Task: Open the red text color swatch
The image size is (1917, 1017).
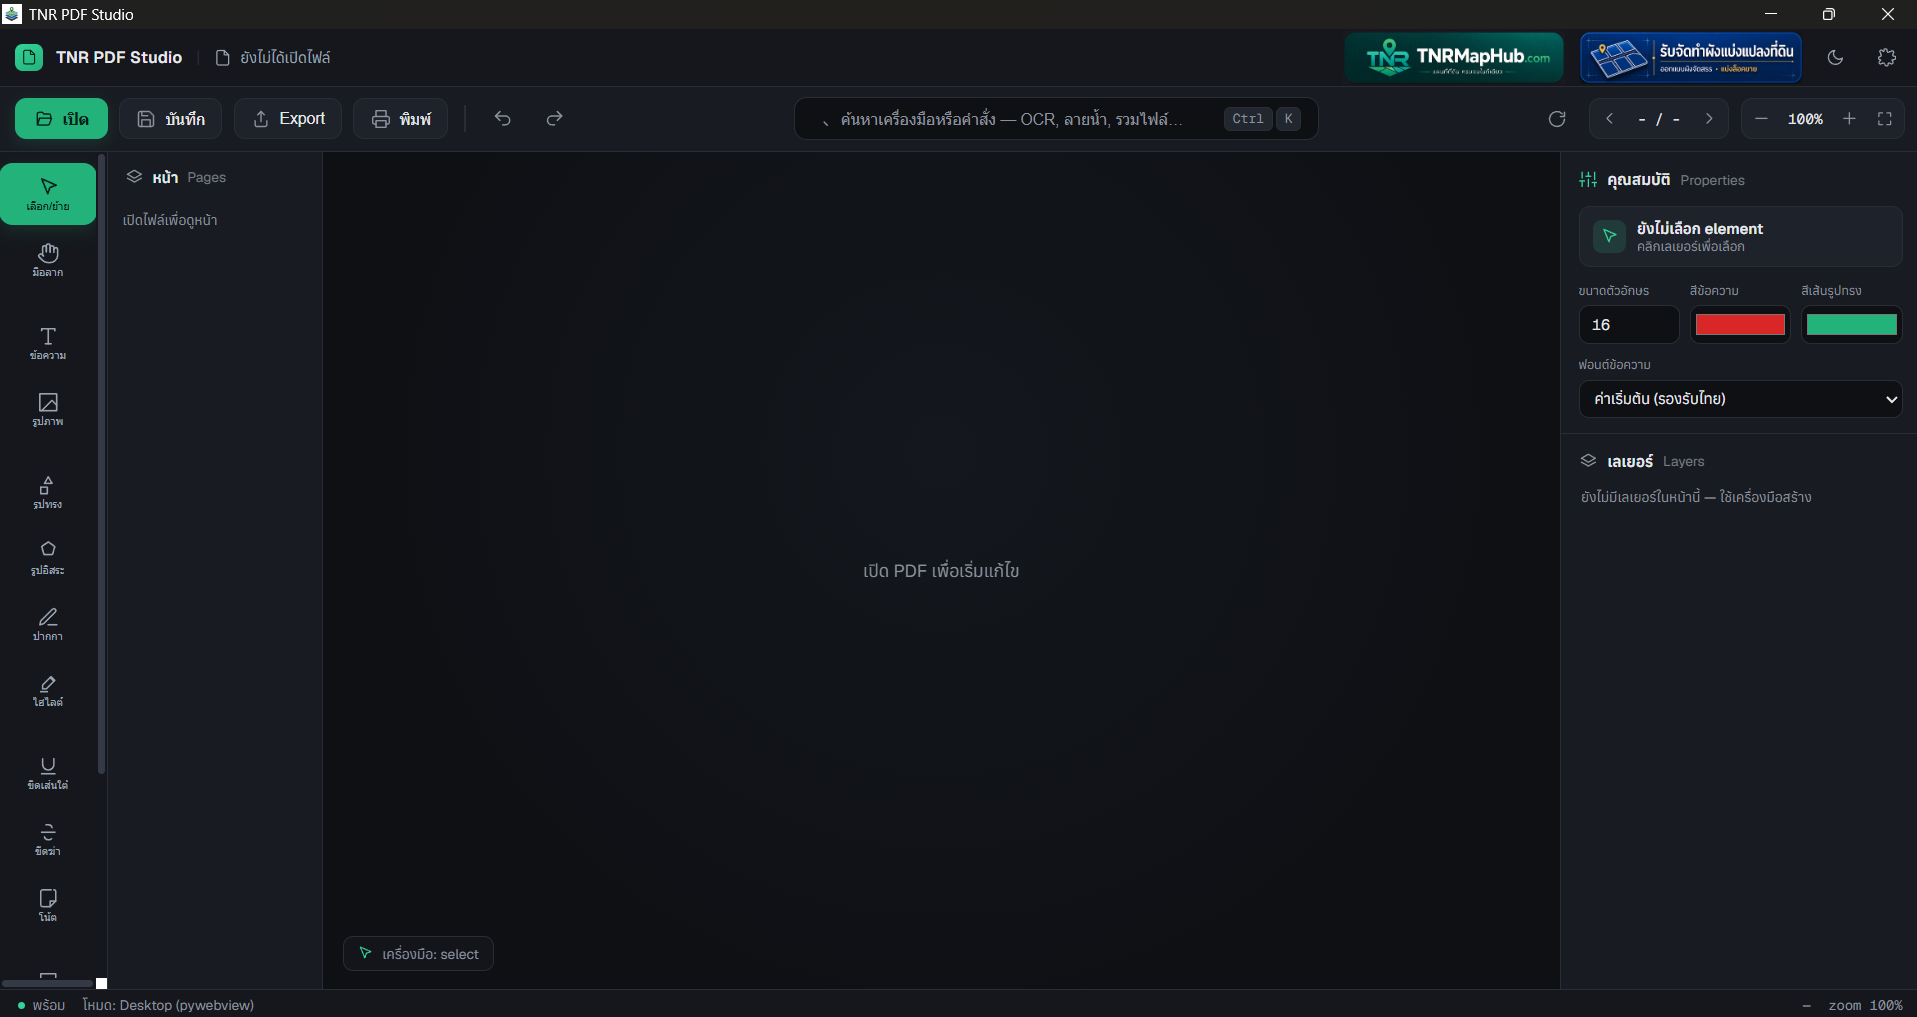Action: pyautogui.click(x=1740, y=325)
